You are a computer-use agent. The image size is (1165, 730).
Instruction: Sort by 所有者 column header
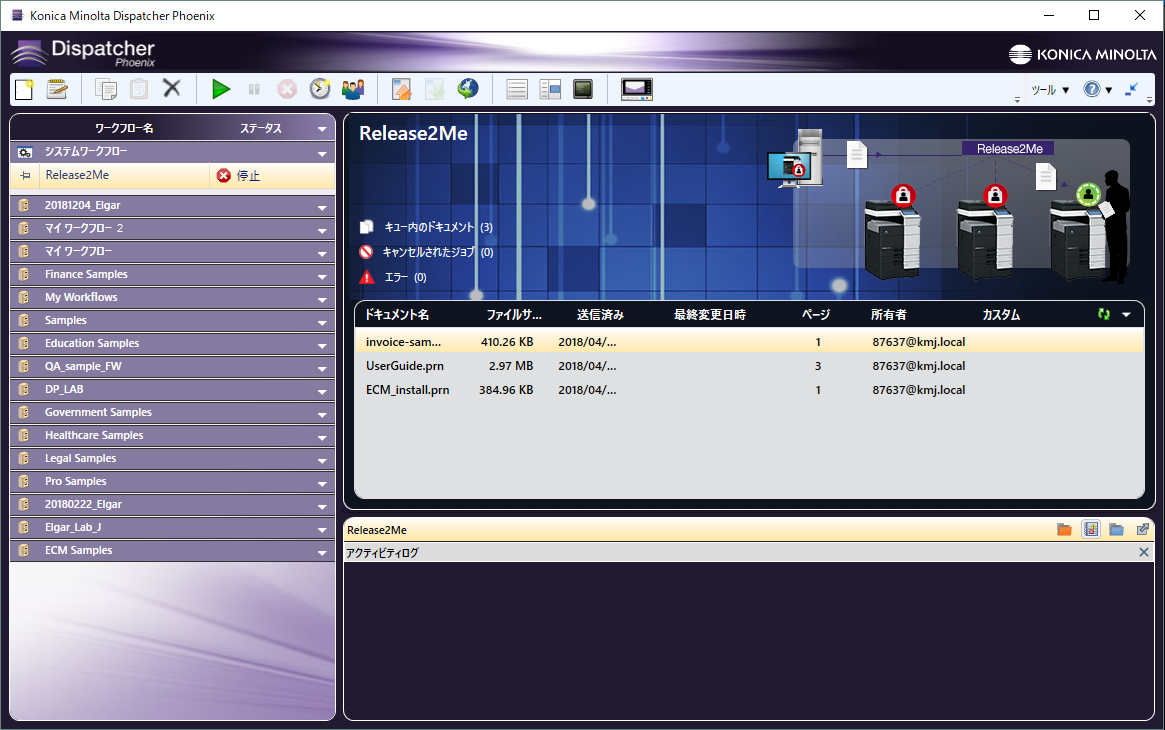889,315
